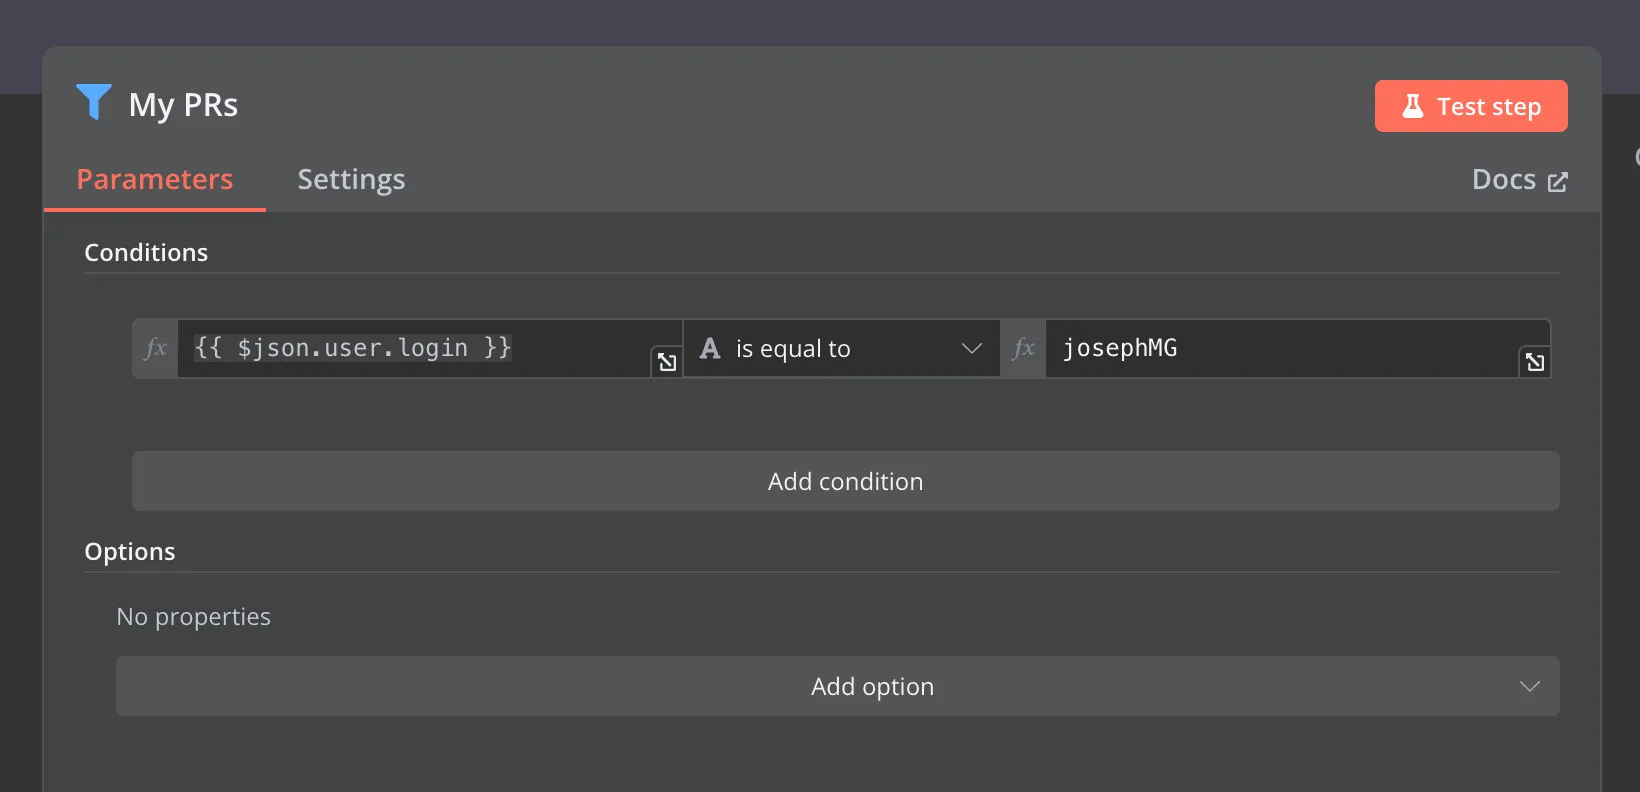Click the flask icon on Test step
The width and height of the screenshot is (1640, 792).
(1412, 106)
